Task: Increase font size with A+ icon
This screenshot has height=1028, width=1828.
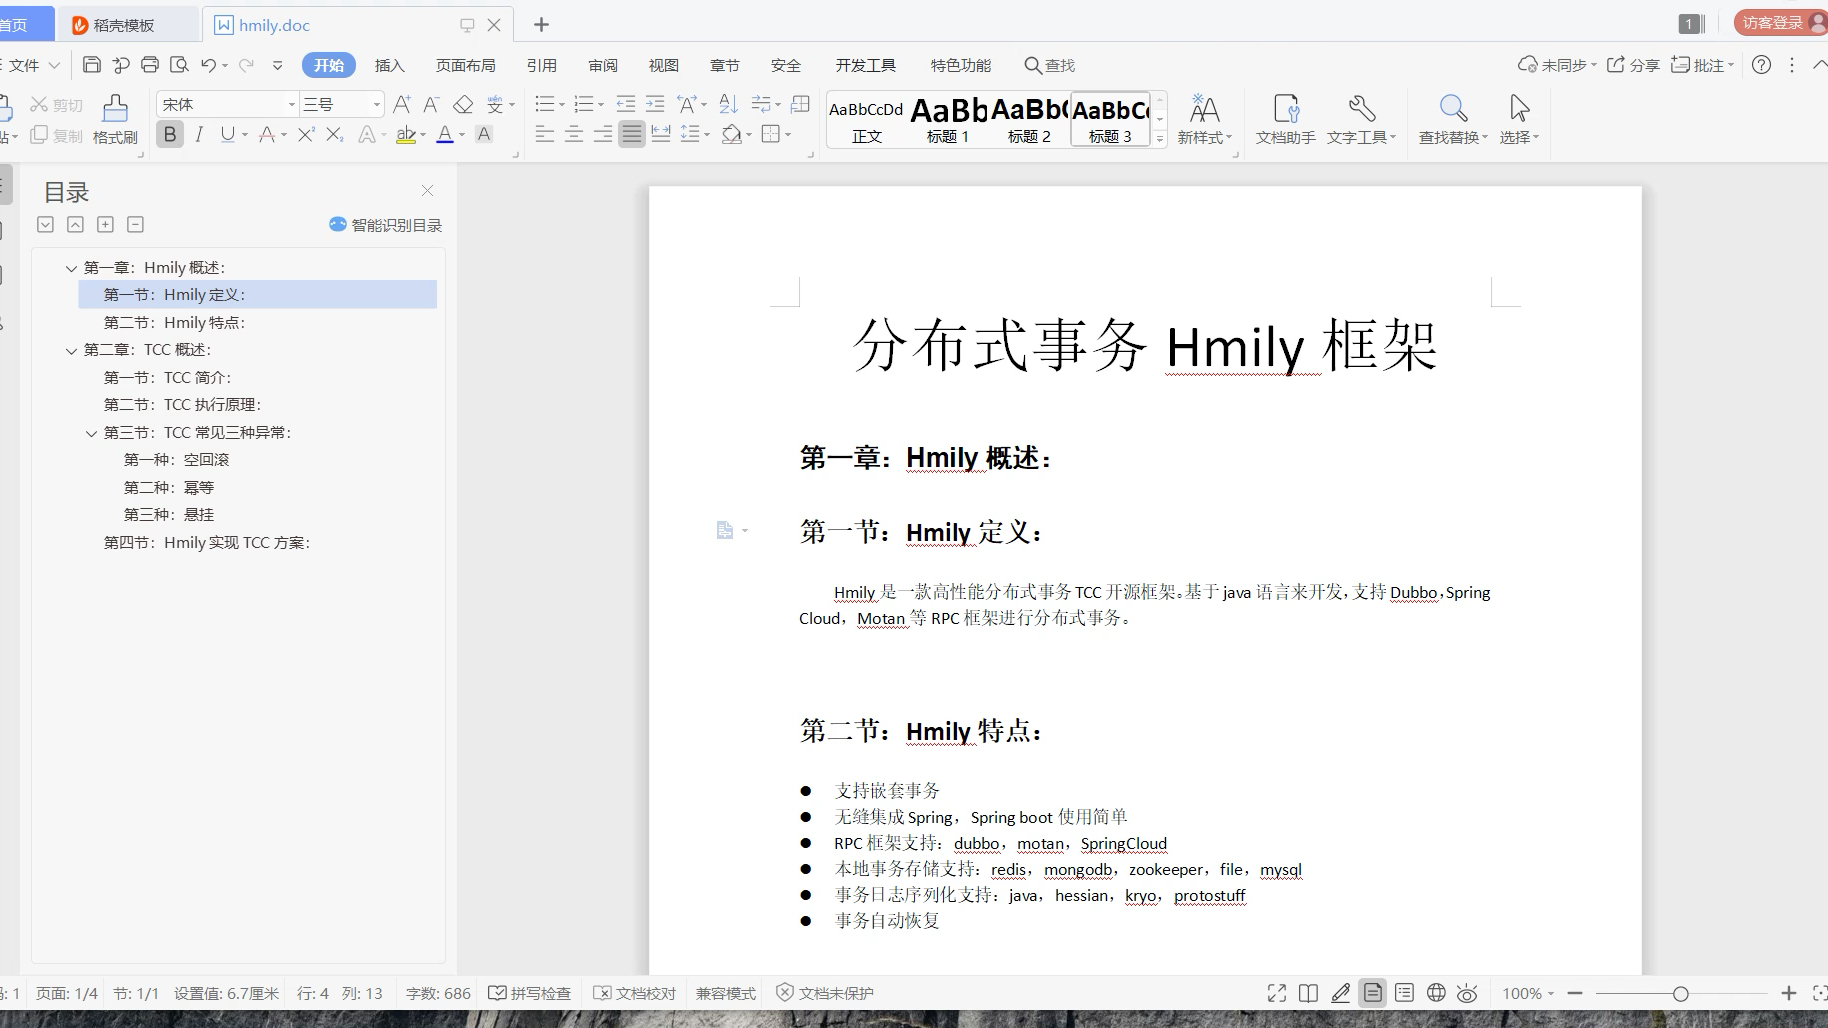Action: [402, 104]
